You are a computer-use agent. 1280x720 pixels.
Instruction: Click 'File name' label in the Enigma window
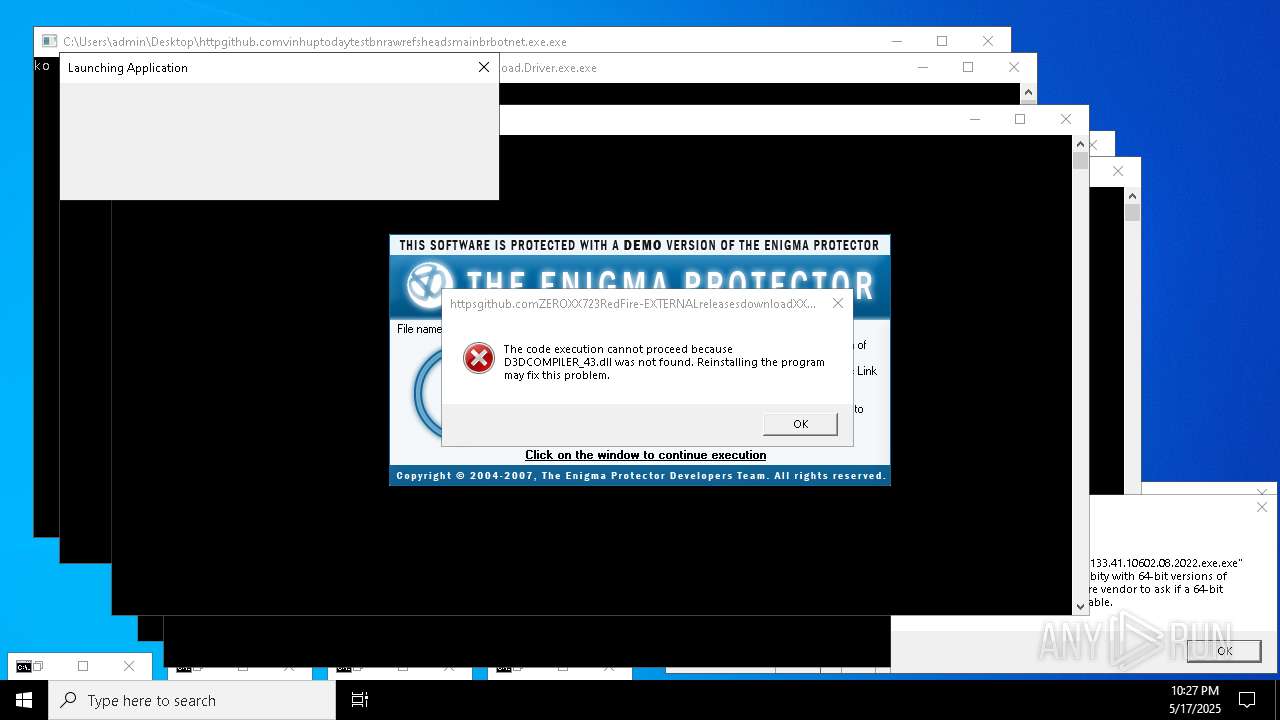tap(419, 329)
